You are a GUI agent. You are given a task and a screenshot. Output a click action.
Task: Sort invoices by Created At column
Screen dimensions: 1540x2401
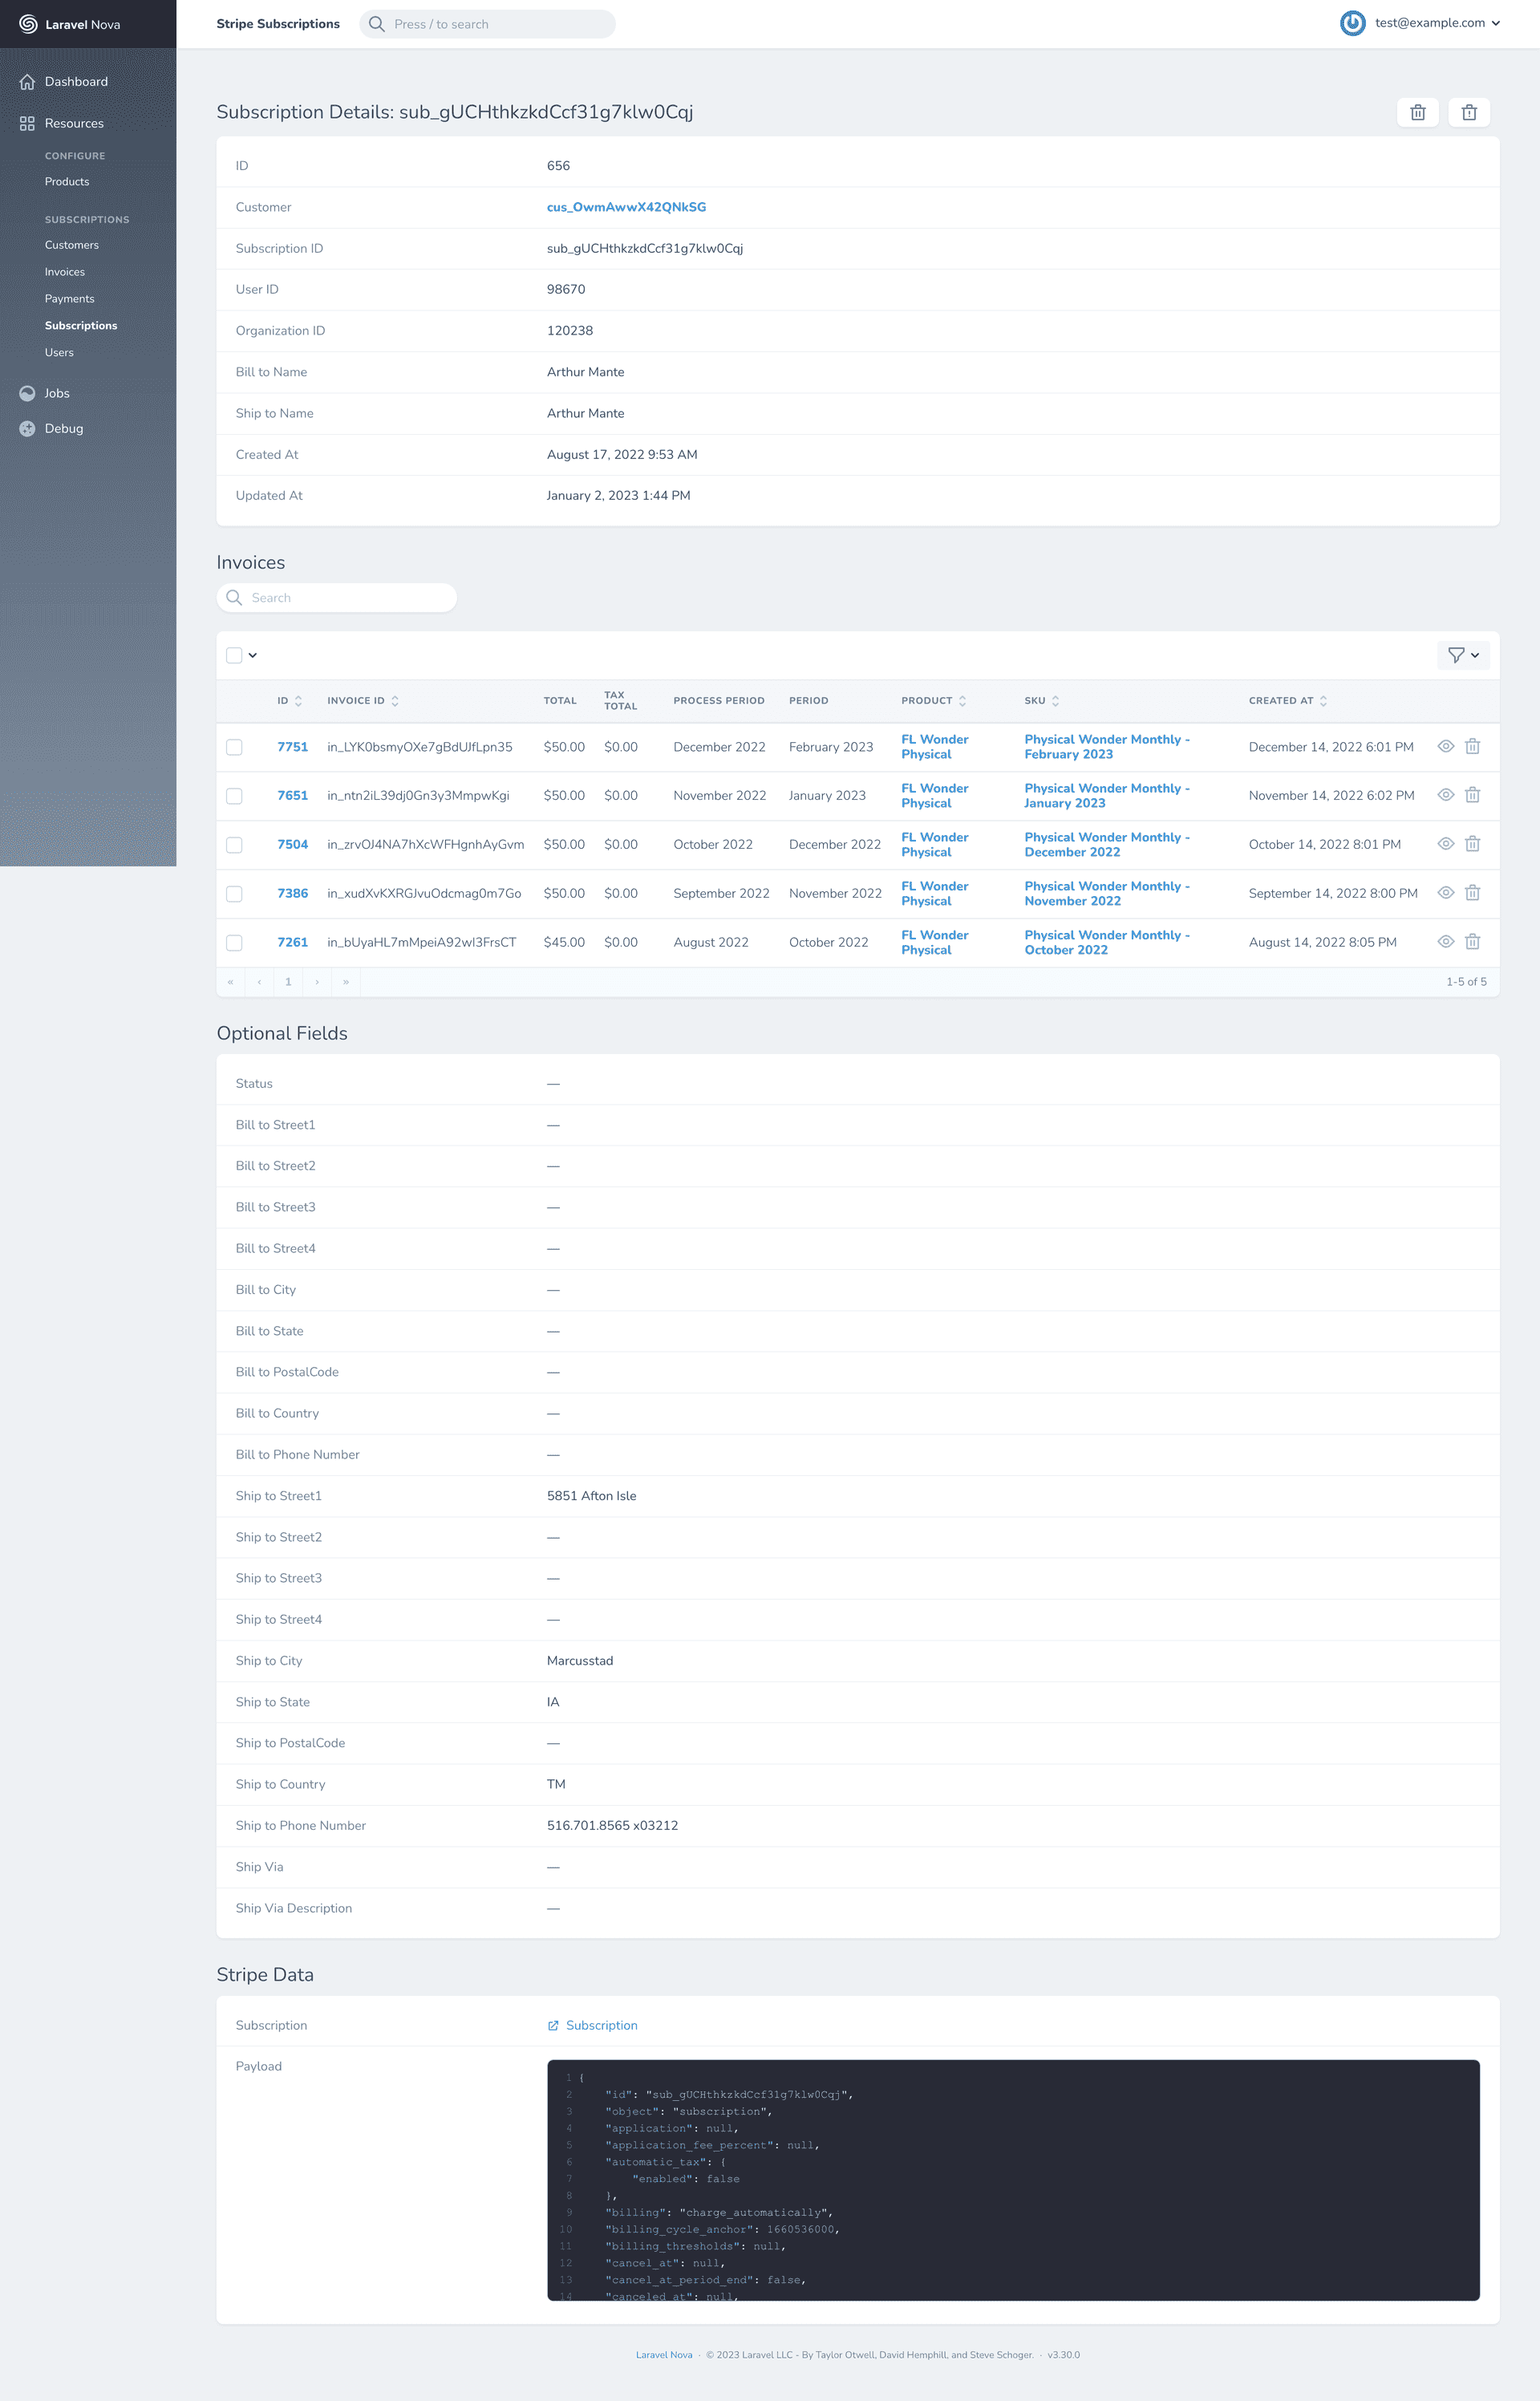click(x=1323, y=700)
